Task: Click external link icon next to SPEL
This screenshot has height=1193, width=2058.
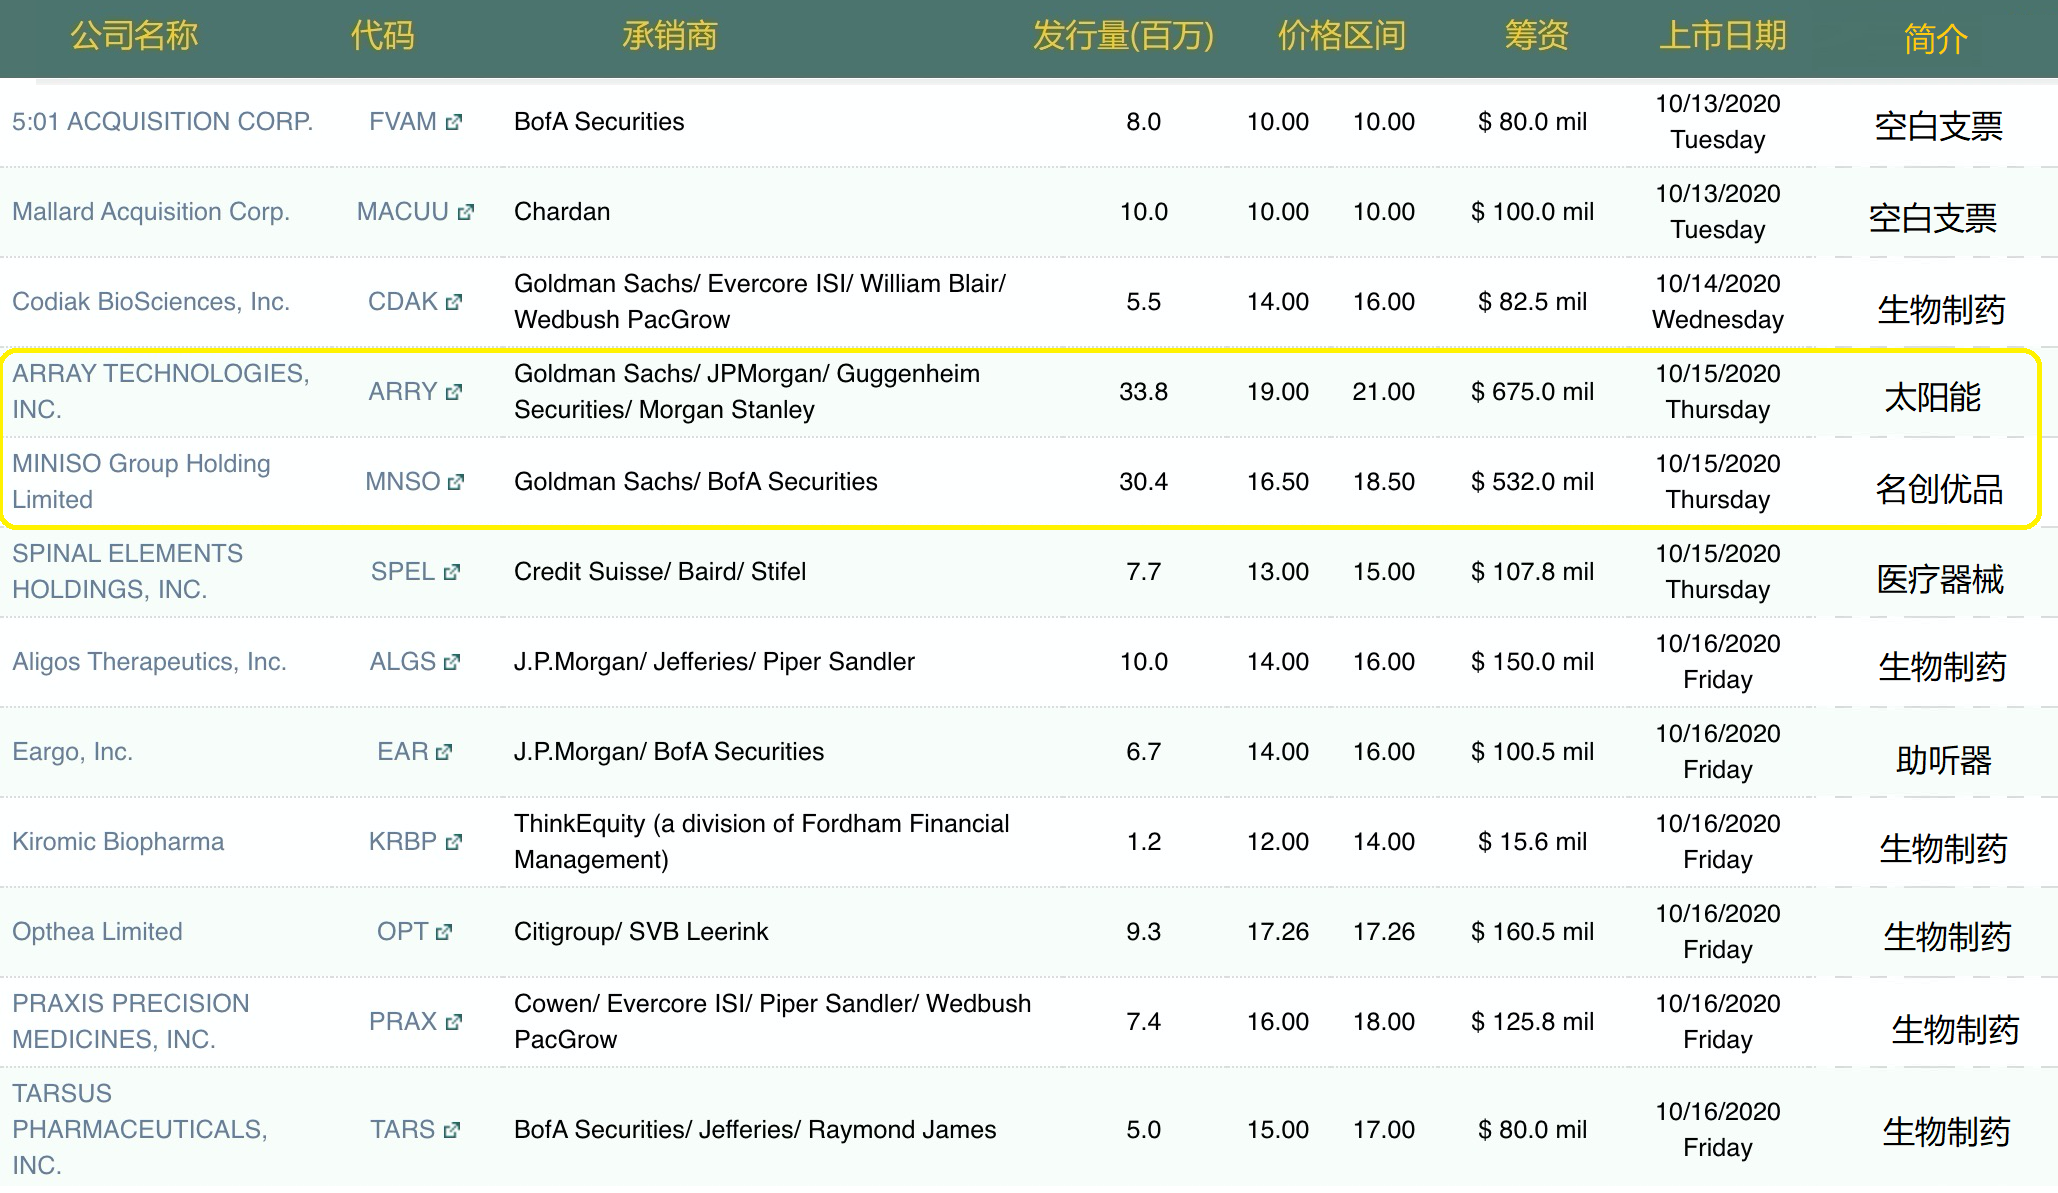Action: (452, 572)
